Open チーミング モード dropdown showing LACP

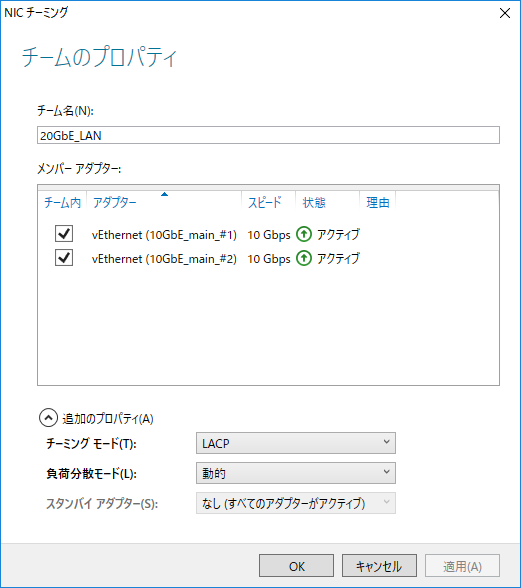(x=296, y=443)
